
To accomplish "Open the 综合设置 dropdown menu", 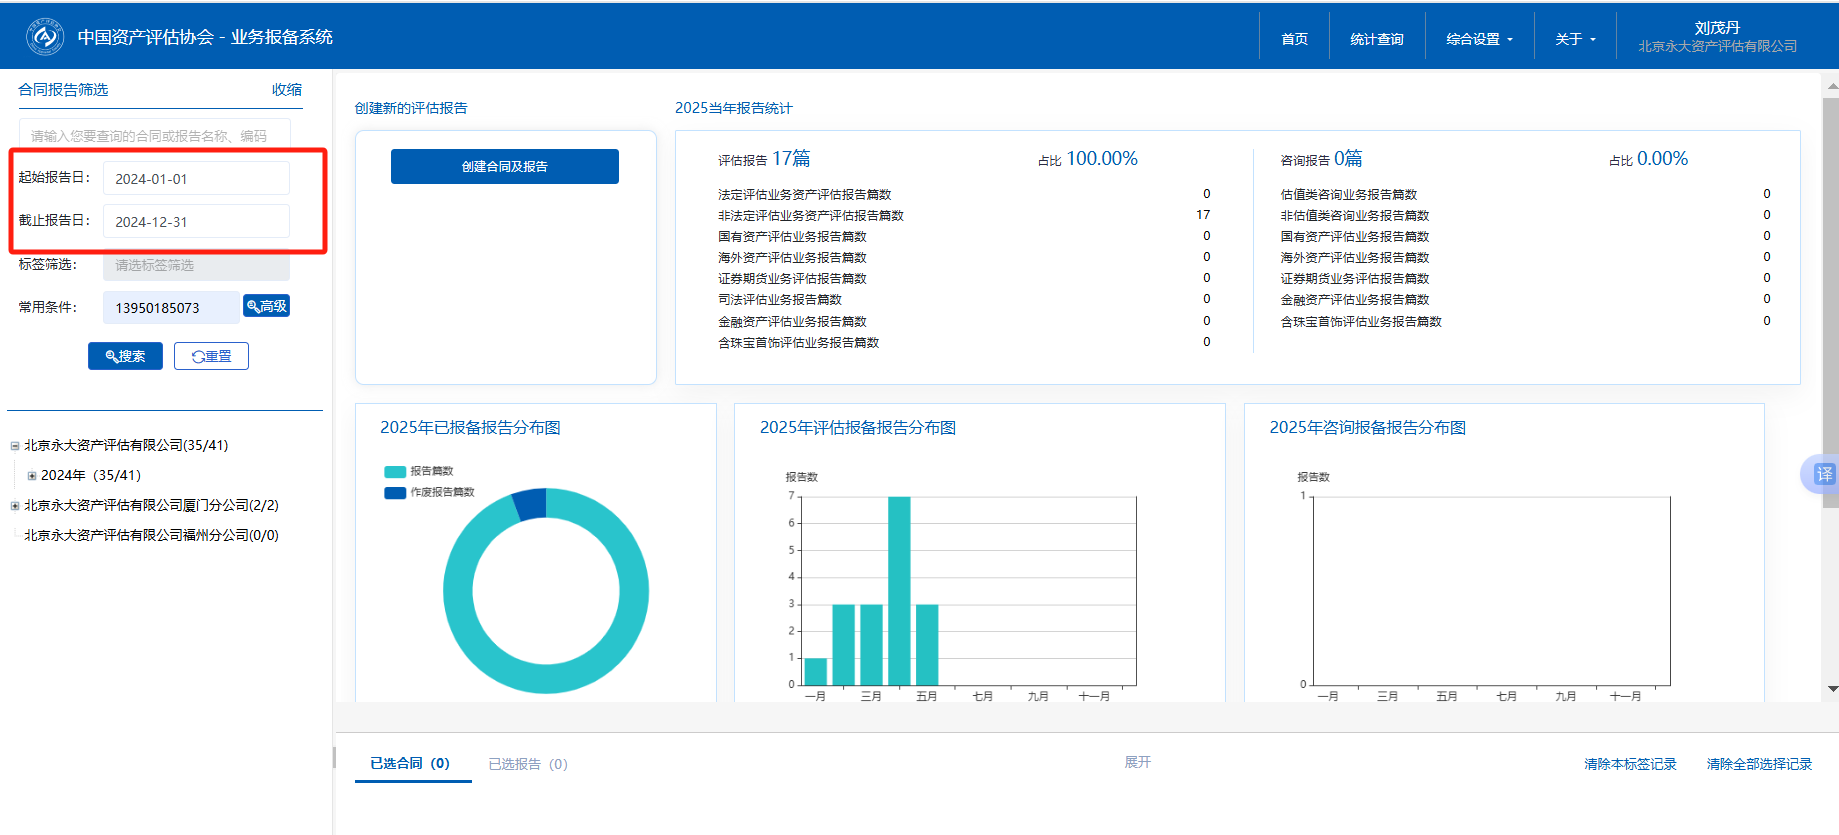I will 1479,39.
